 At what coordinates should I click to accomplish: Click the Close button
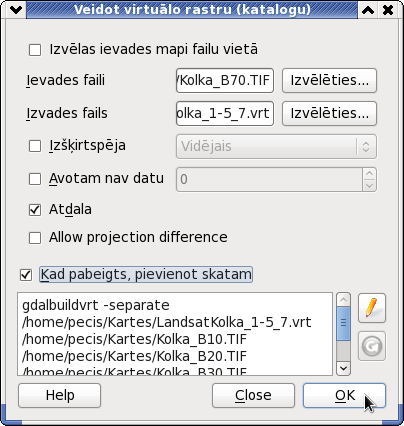click(x=253, y=395)
